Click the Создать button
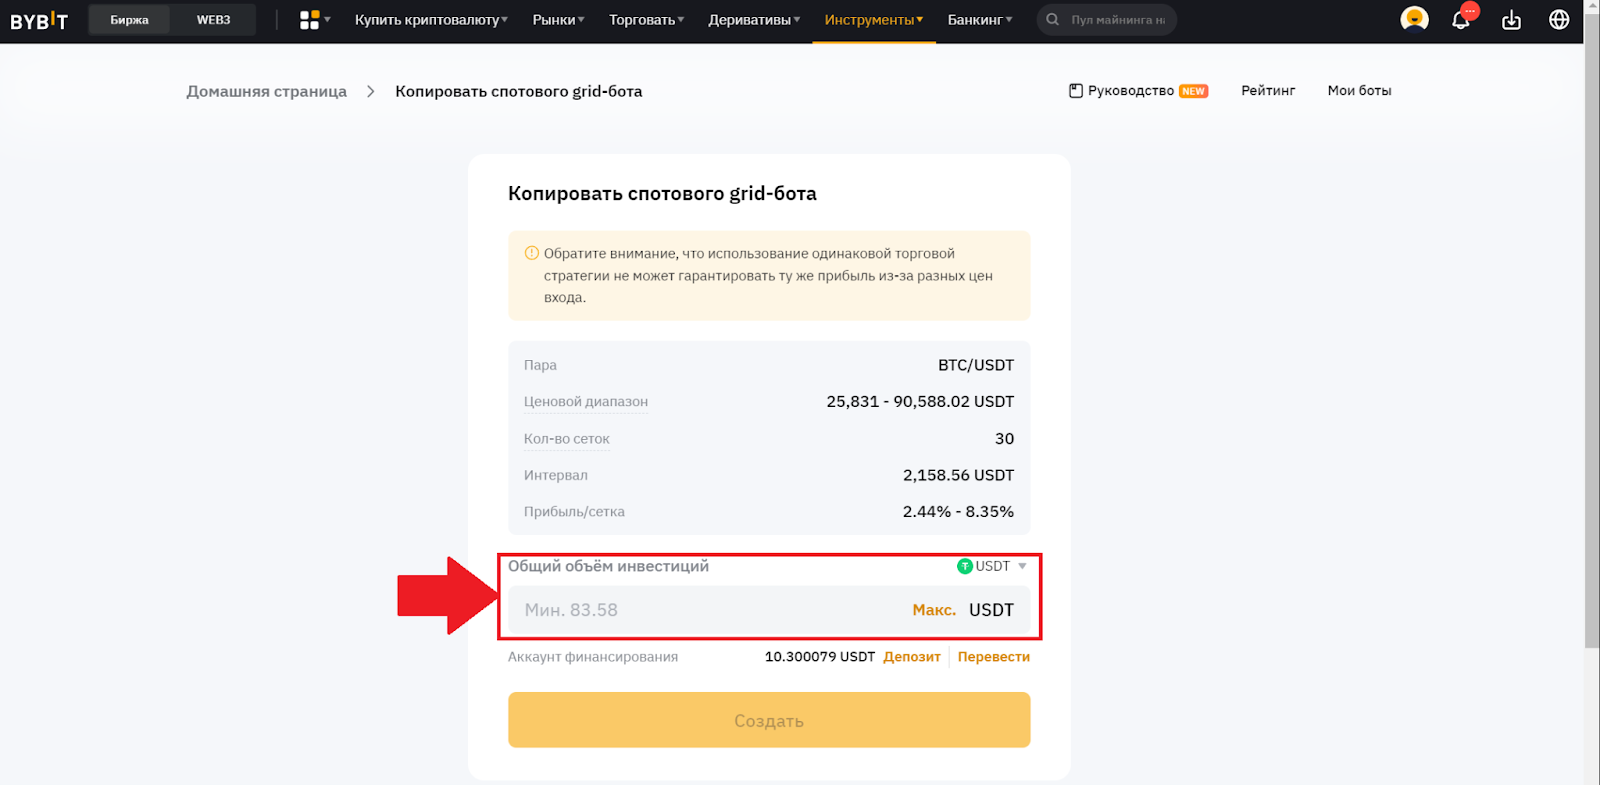The image size is (1600, 785). pos(769,720)
